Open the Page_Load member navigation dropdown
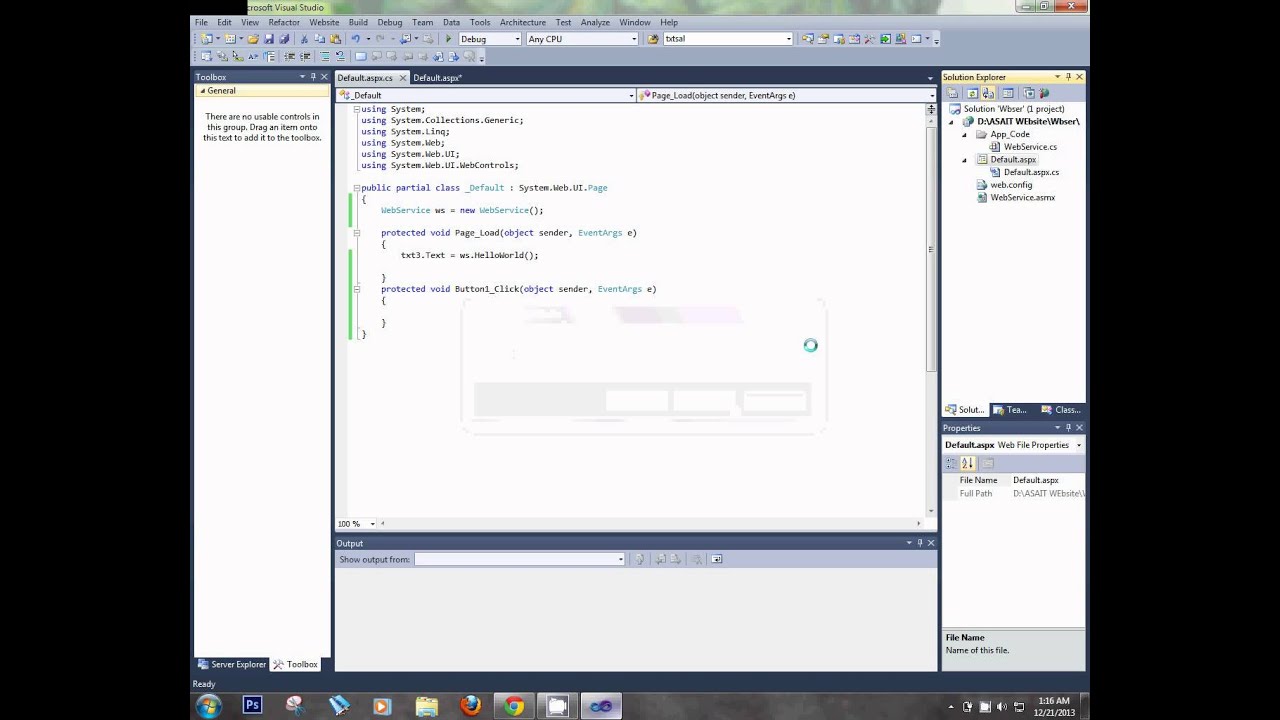1280x720 pixels. (x=931, y=95)
